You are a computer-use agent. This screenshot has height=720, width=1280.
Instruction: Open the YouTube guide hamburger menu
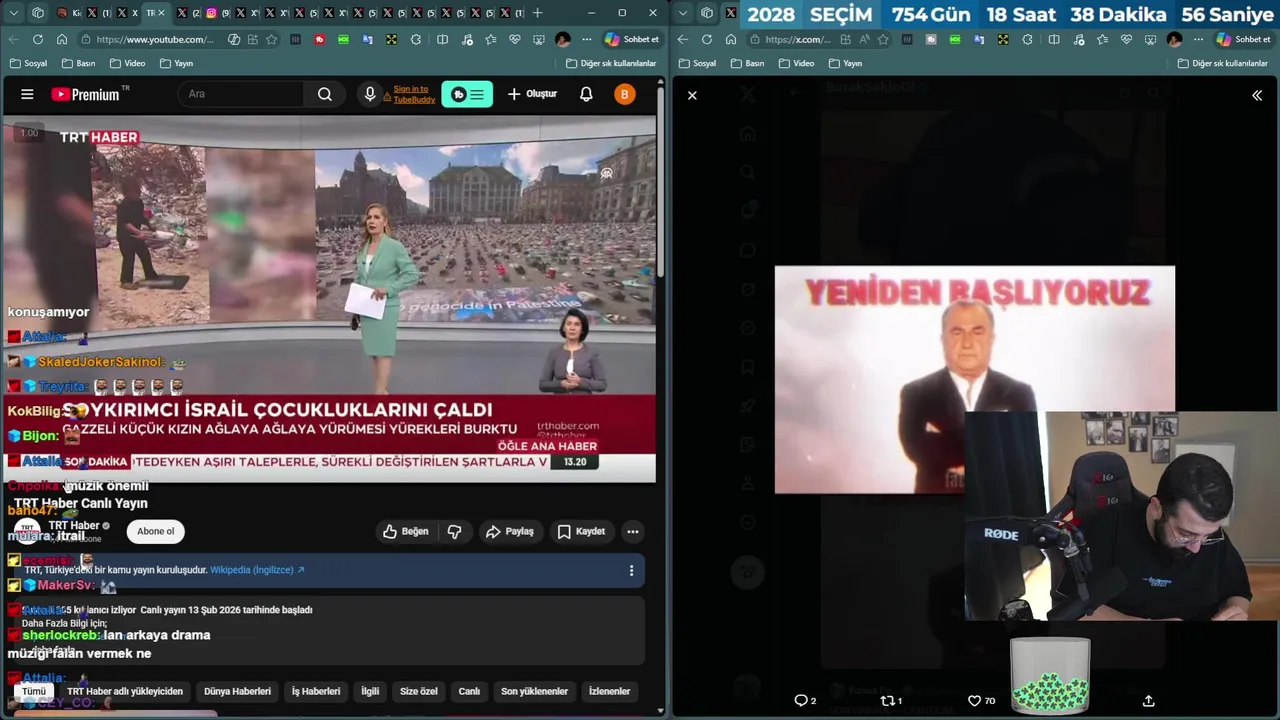(27, 94)
